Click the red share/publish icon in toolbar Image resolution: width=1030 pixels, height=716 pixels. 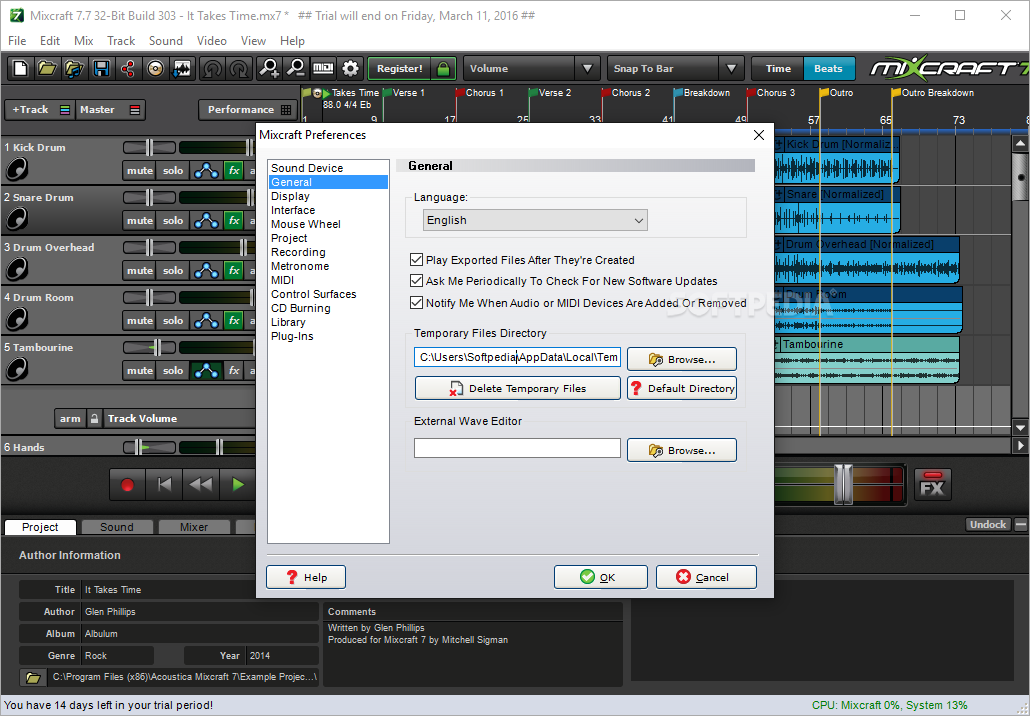click(x=128, y=68)
